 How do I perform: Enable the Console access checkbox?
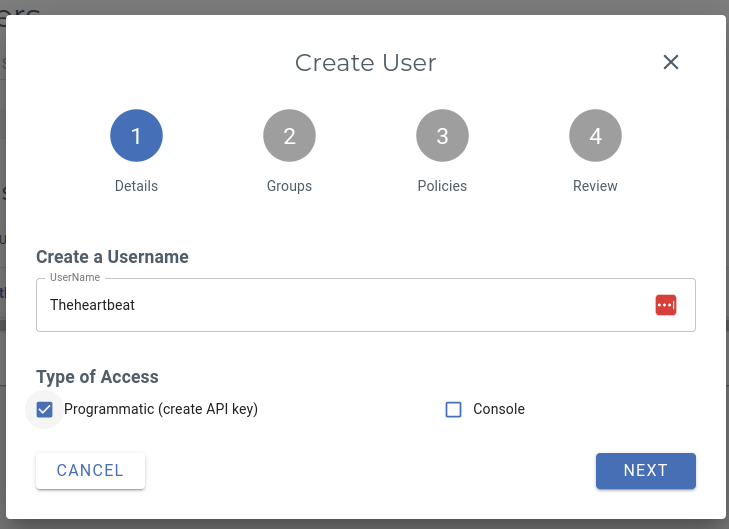[x=453, y=410]
